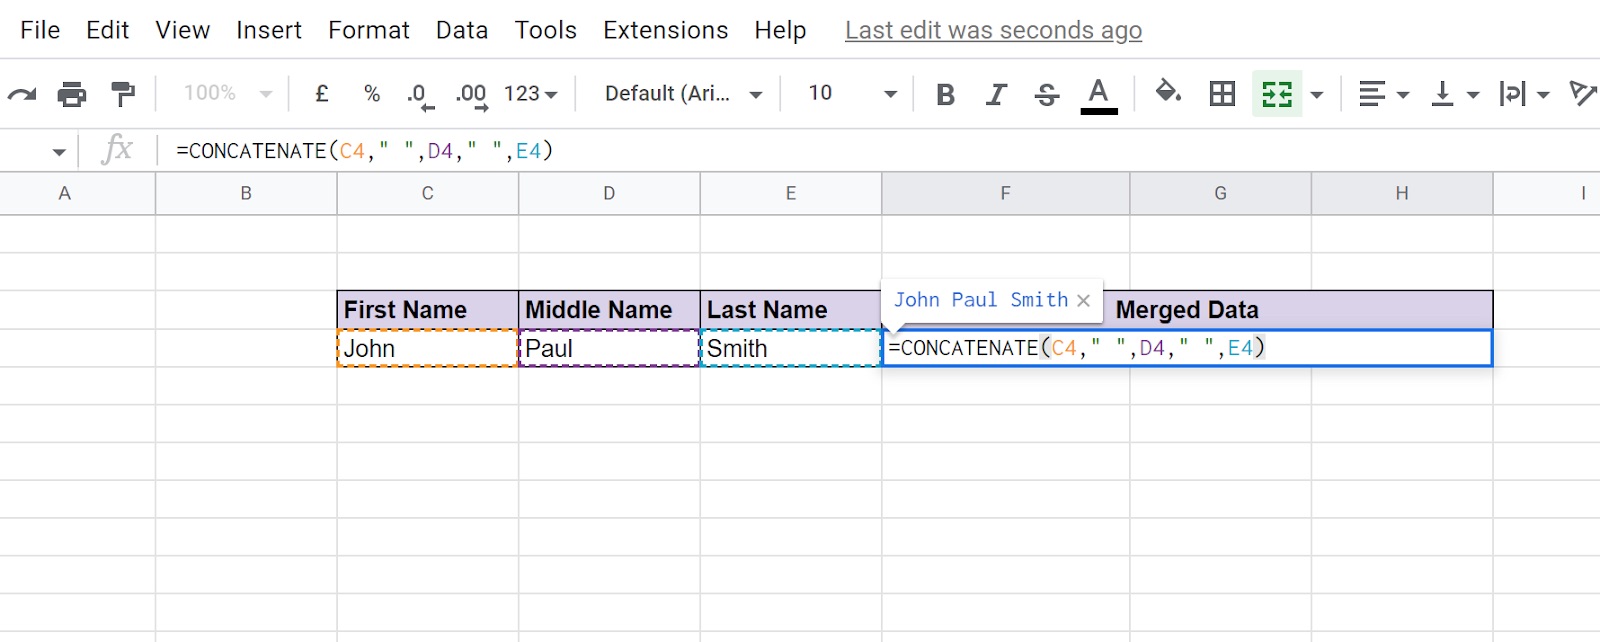Open the Extensions menu
The image size is (1600, 642).
click(665, 30)
